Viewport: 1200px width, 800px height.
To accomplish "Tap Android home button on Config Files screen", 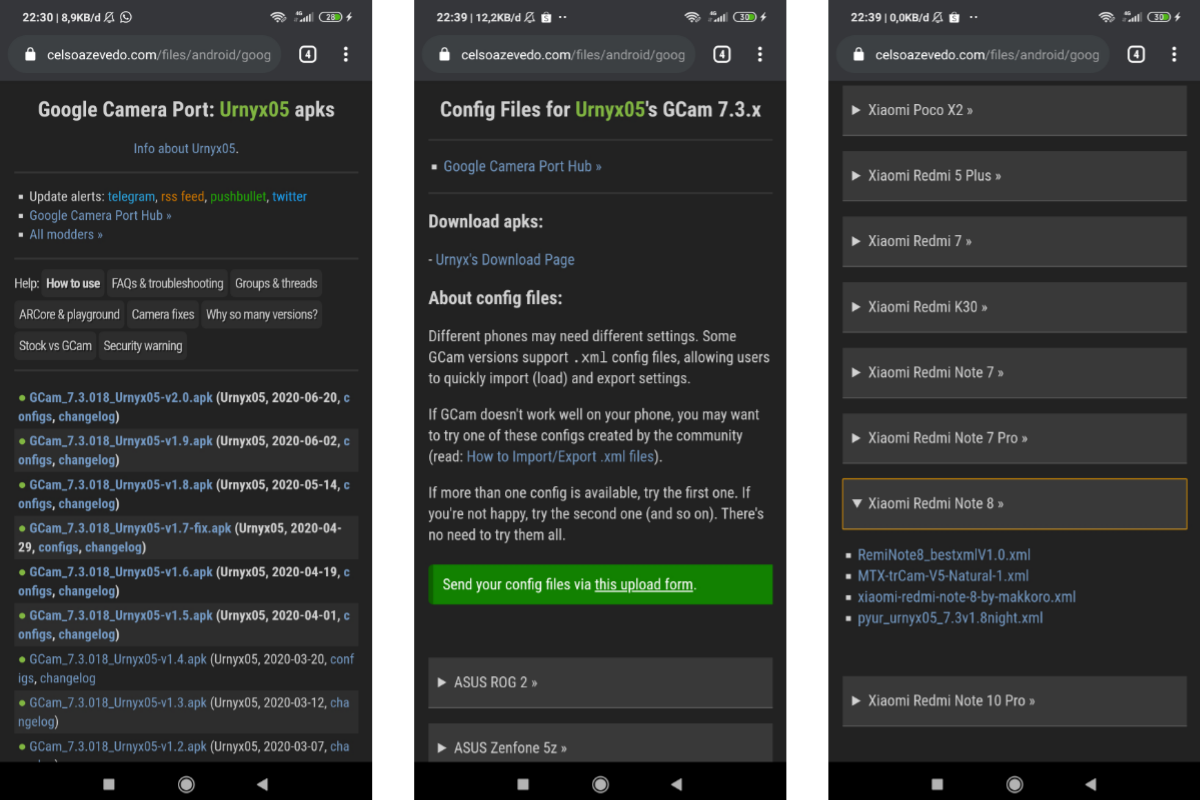I will coord(600,784).
